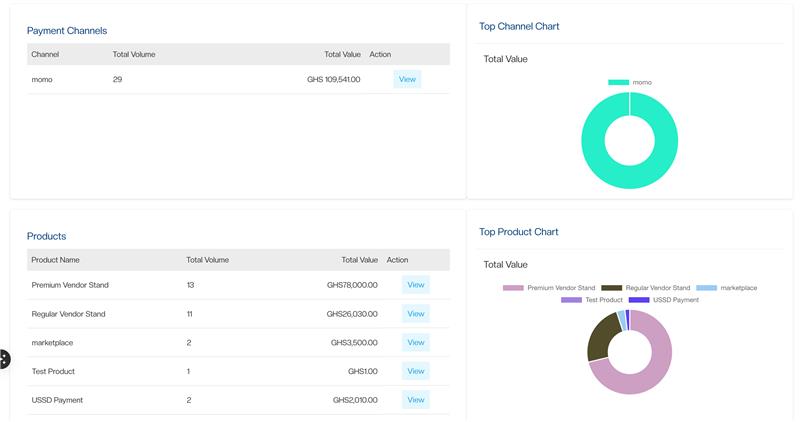The image size is (800, 422).
Task: Click the GHS2,010.00 value cell
Action: click(355, 400)
